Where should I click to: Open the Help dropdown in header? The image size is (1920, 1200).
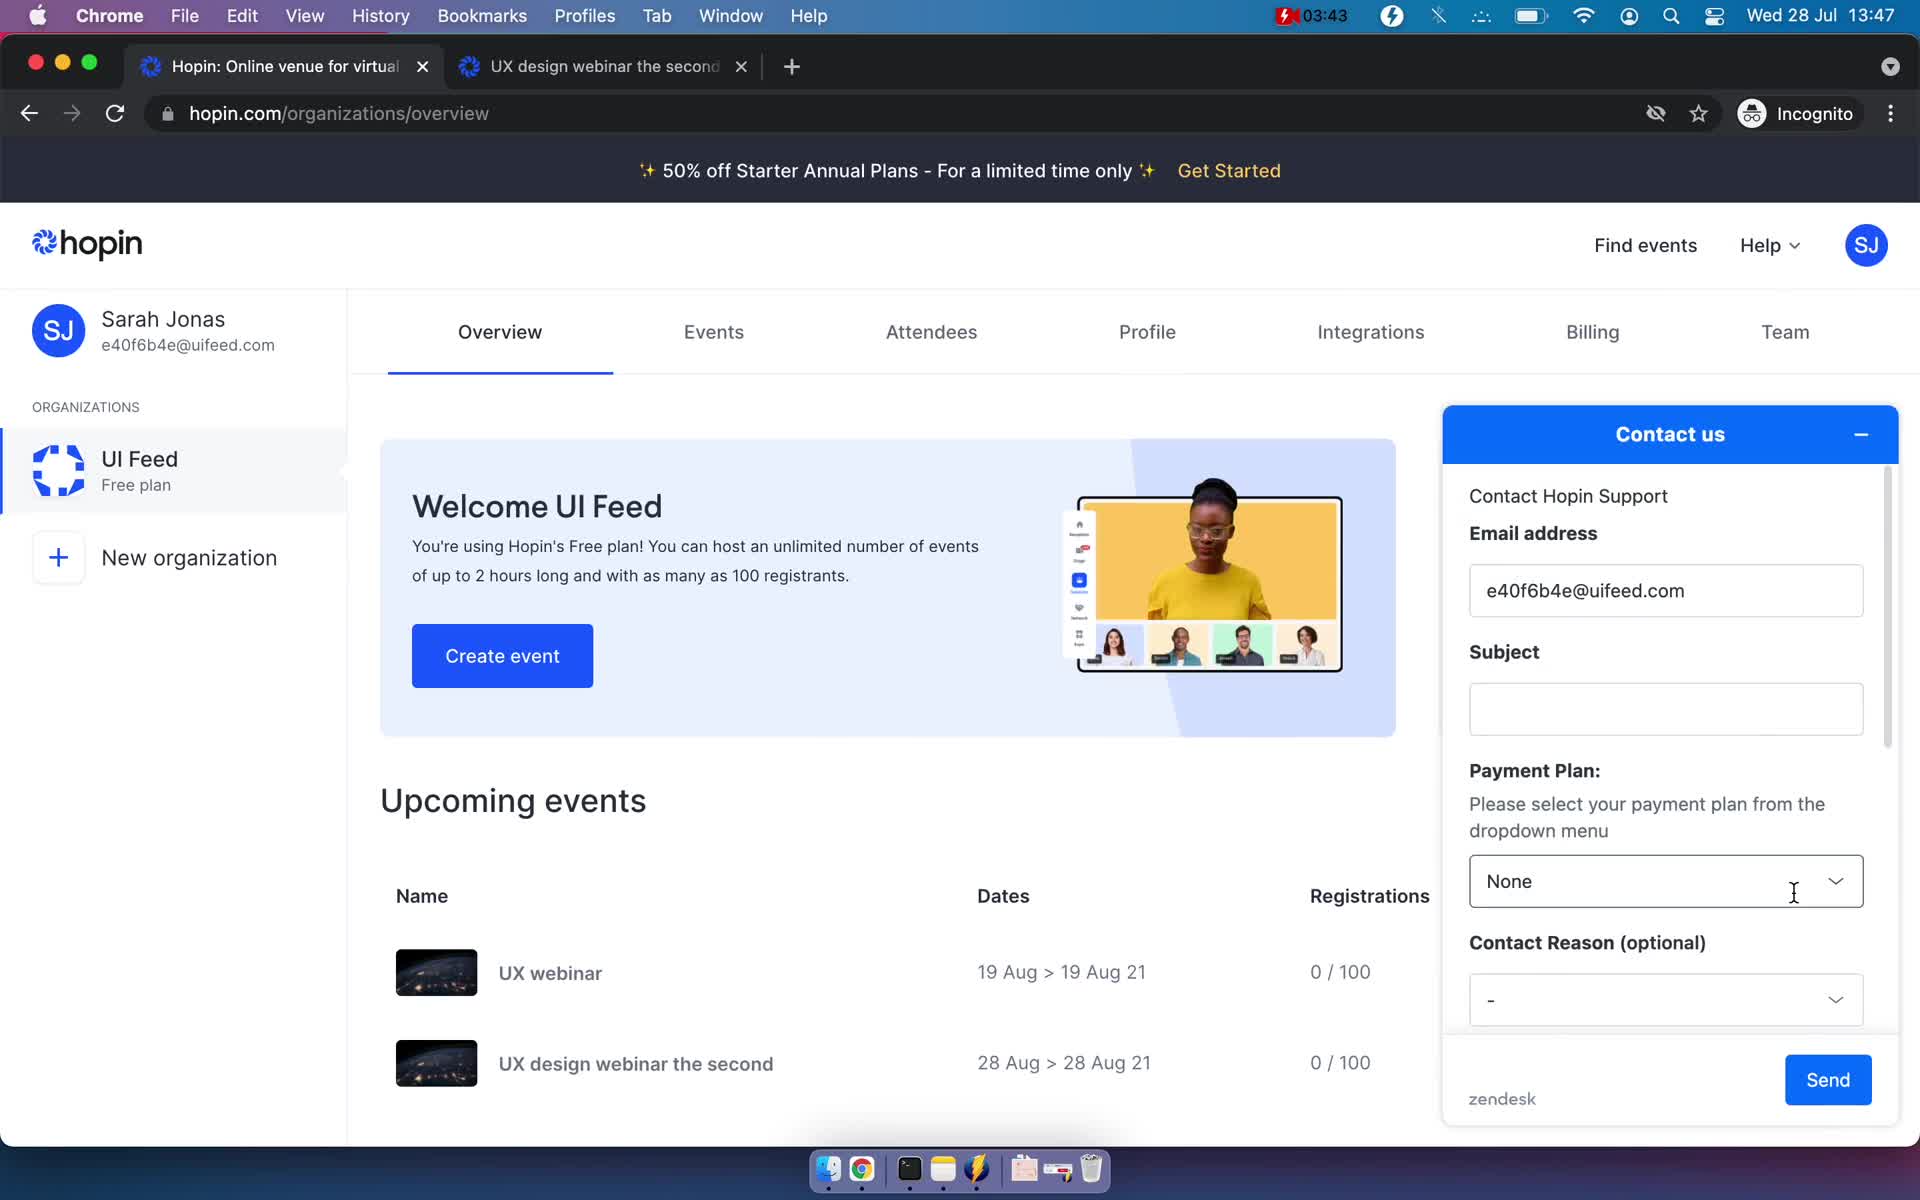click(x=1769, y=245)
